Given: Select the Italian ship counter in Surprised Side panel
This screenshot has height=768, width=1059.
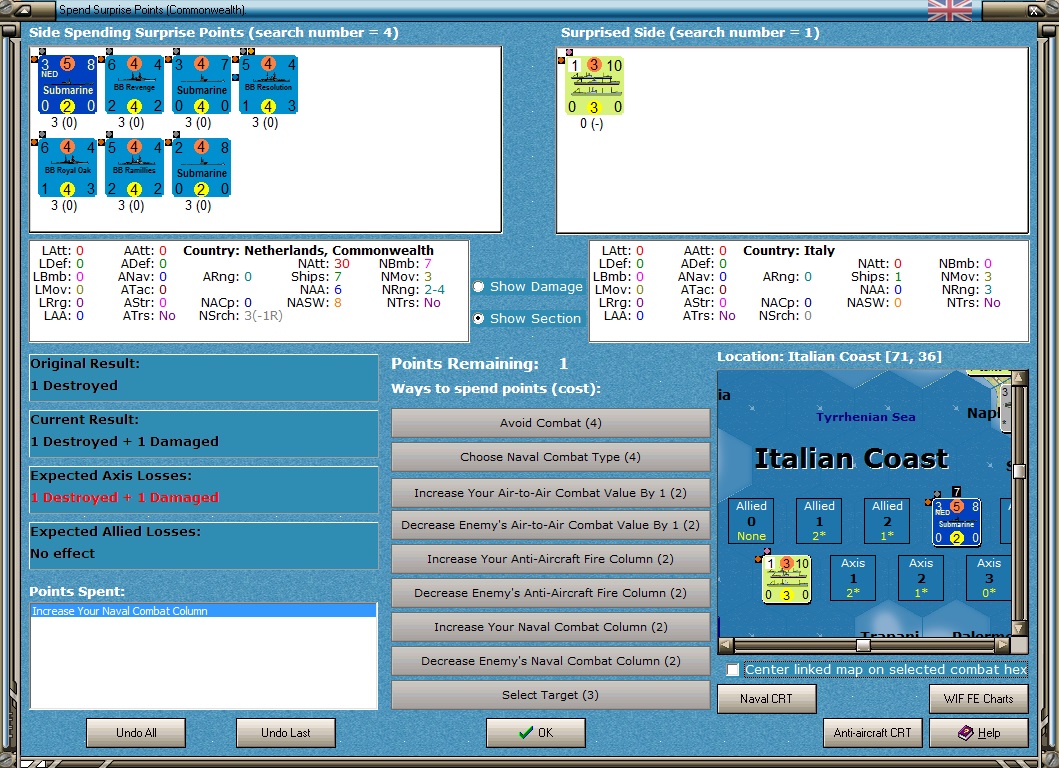Looking at the screenshot, I should tap(594, 86).
